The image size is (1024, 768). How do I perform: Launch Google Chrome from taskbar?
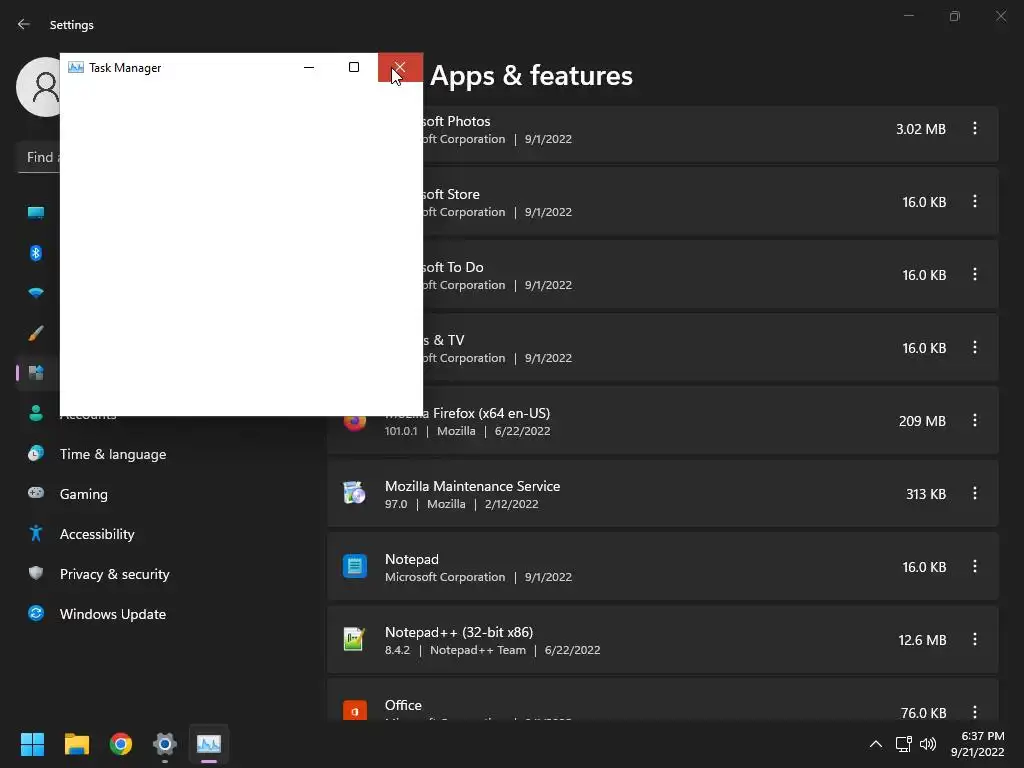(121, 744)
